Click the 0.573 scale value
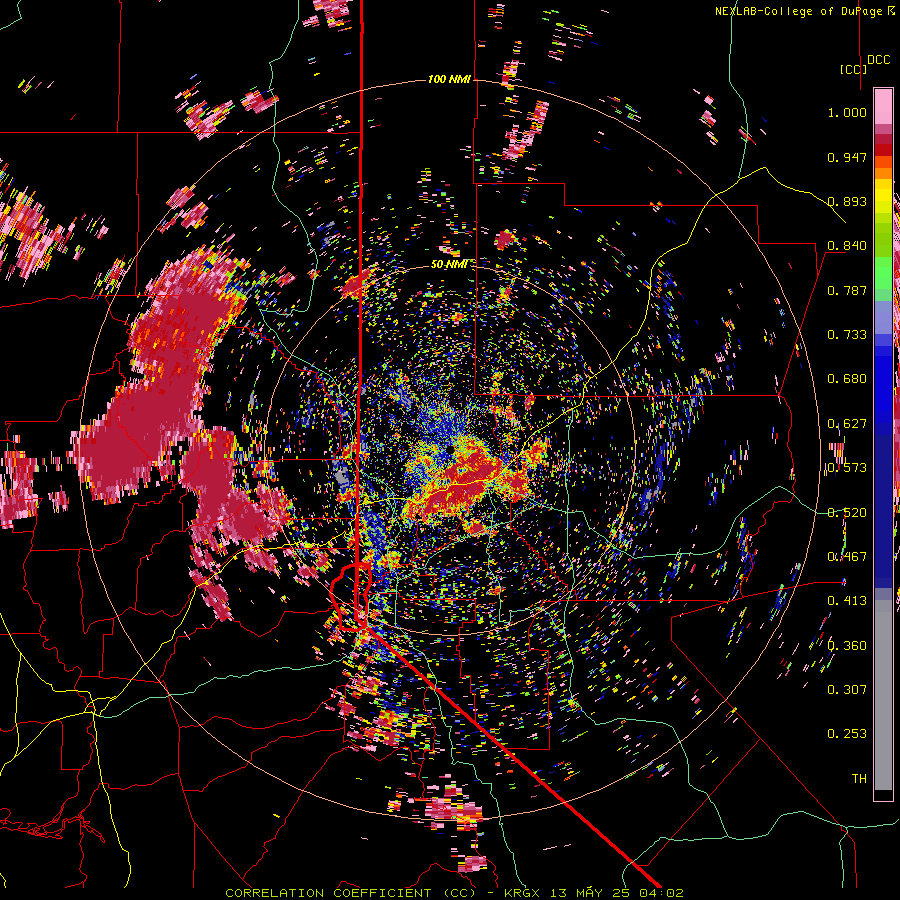The height and width of the screenshot is (900, 900). 847,468
